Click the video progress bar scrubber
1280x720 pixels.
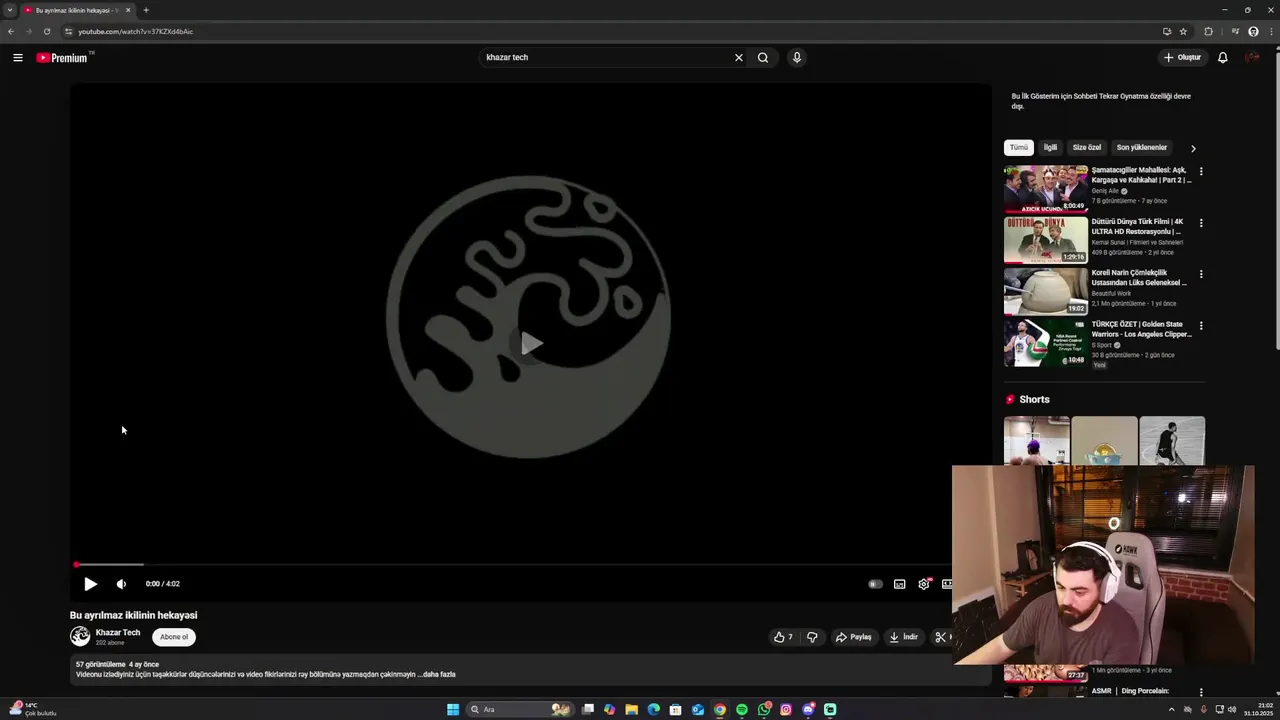tap(76, 565)
